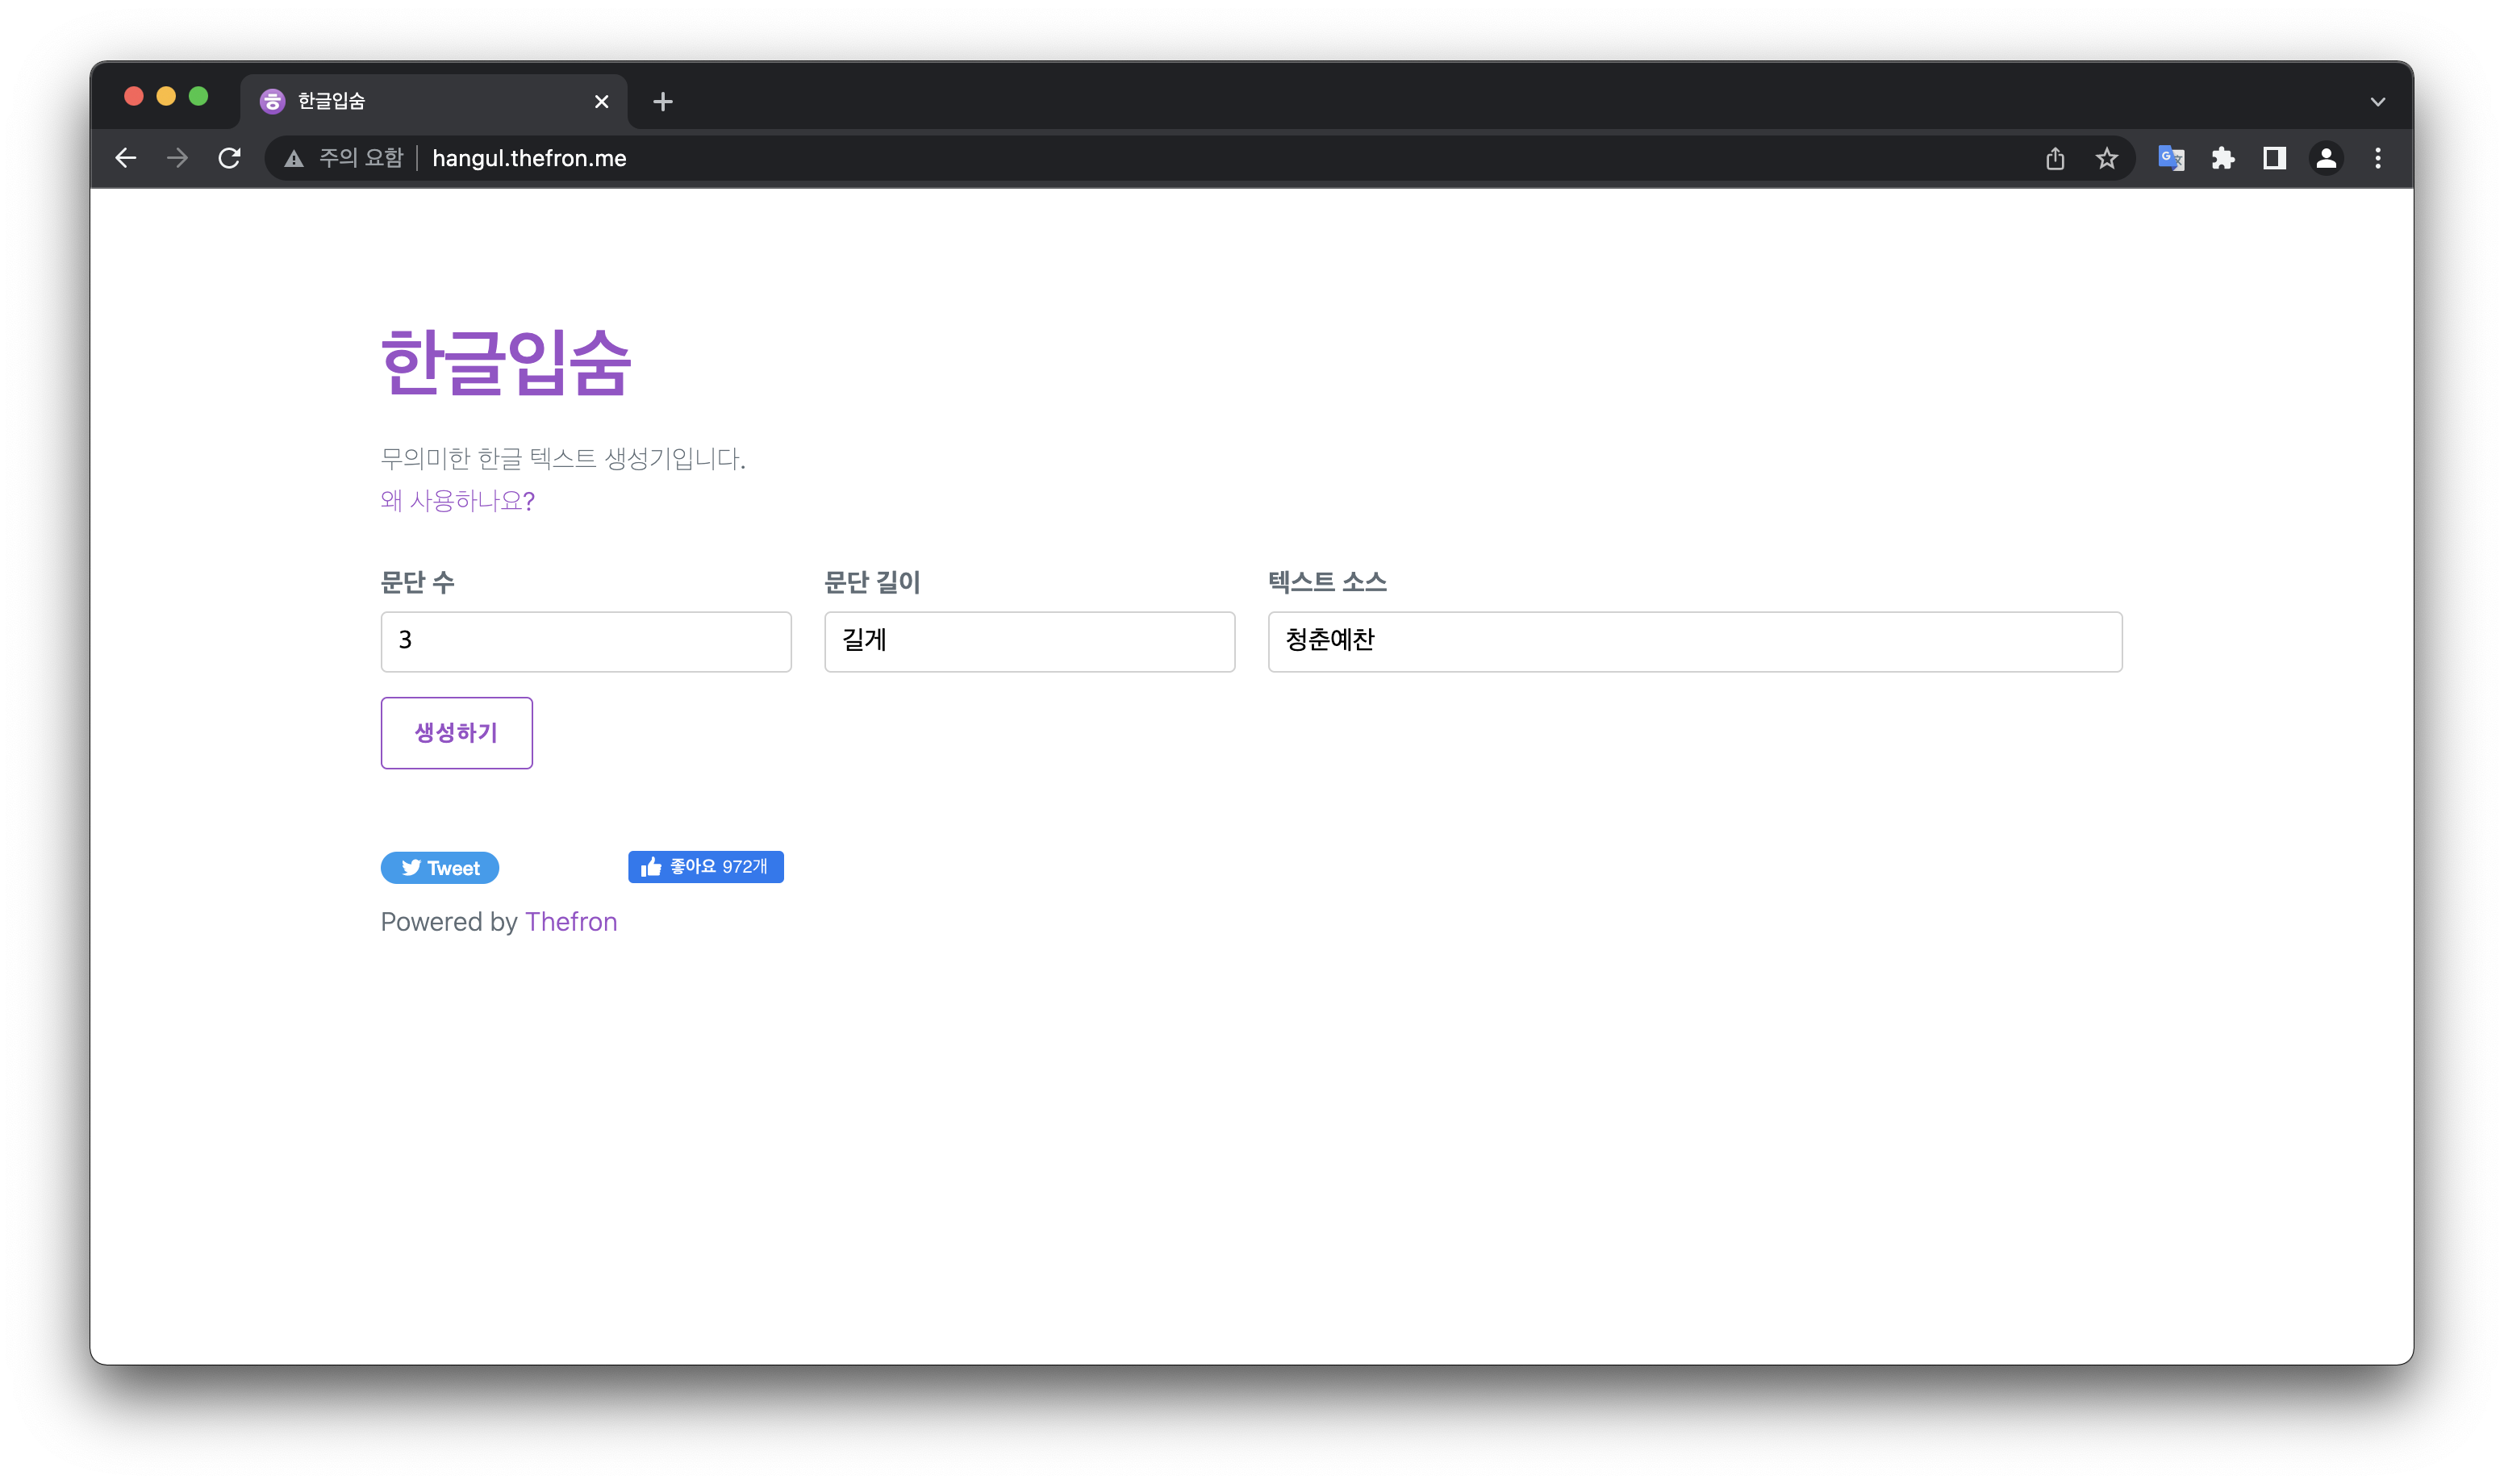This screenshot has height=1484, width=2504.
Task: Follow the Thefron link
Action: pos(571,921)
